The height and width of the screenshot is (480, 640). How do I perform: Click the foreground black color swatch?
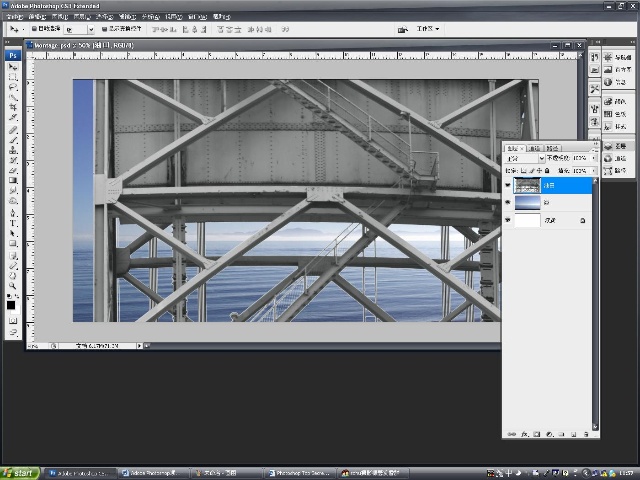(x=11, y=305)
